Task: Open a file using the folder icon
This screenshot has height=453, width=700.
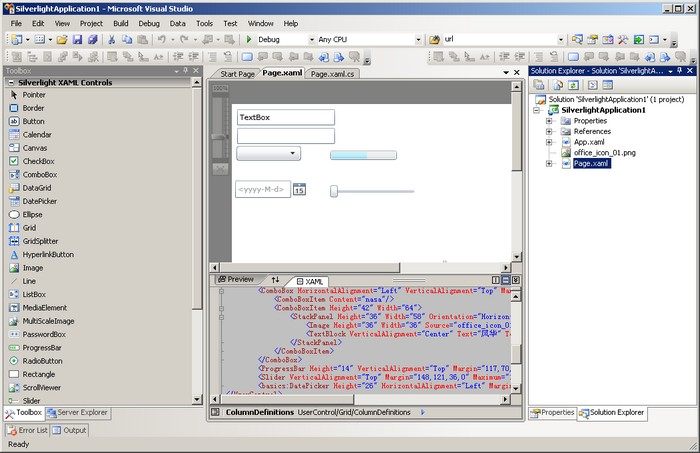Action: tap(62, 39)
